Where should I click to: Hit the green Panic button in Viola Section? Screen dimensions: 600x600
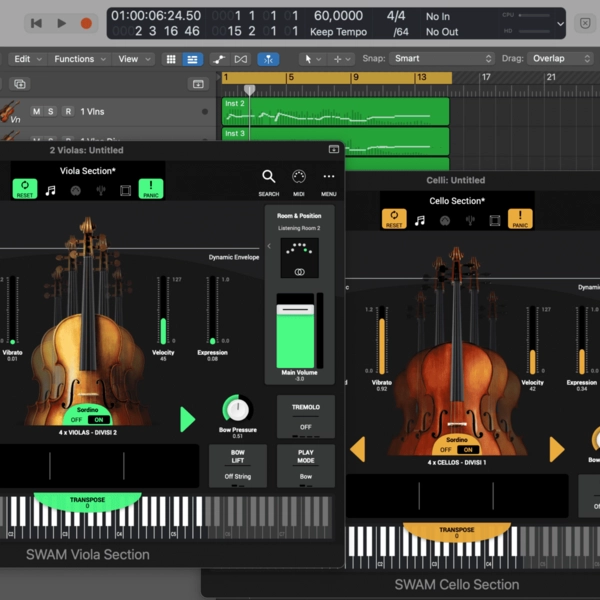click(x=151, y=189)
